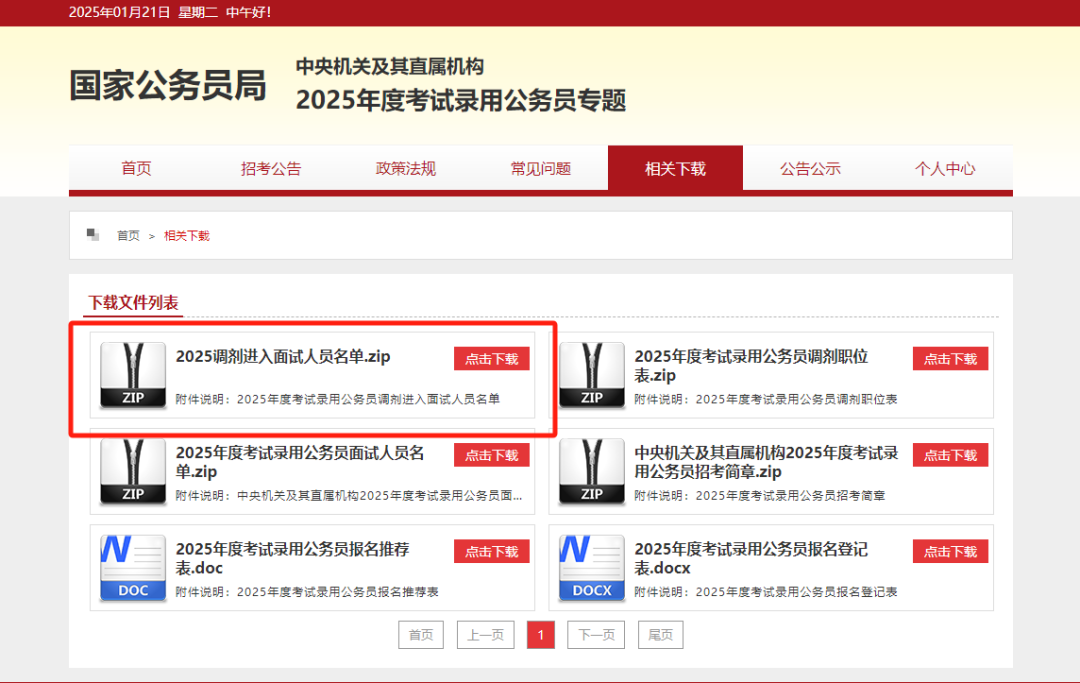Open 2025年度考试录用公务员报名推荐表.doc title link

[x=292, y=558]
